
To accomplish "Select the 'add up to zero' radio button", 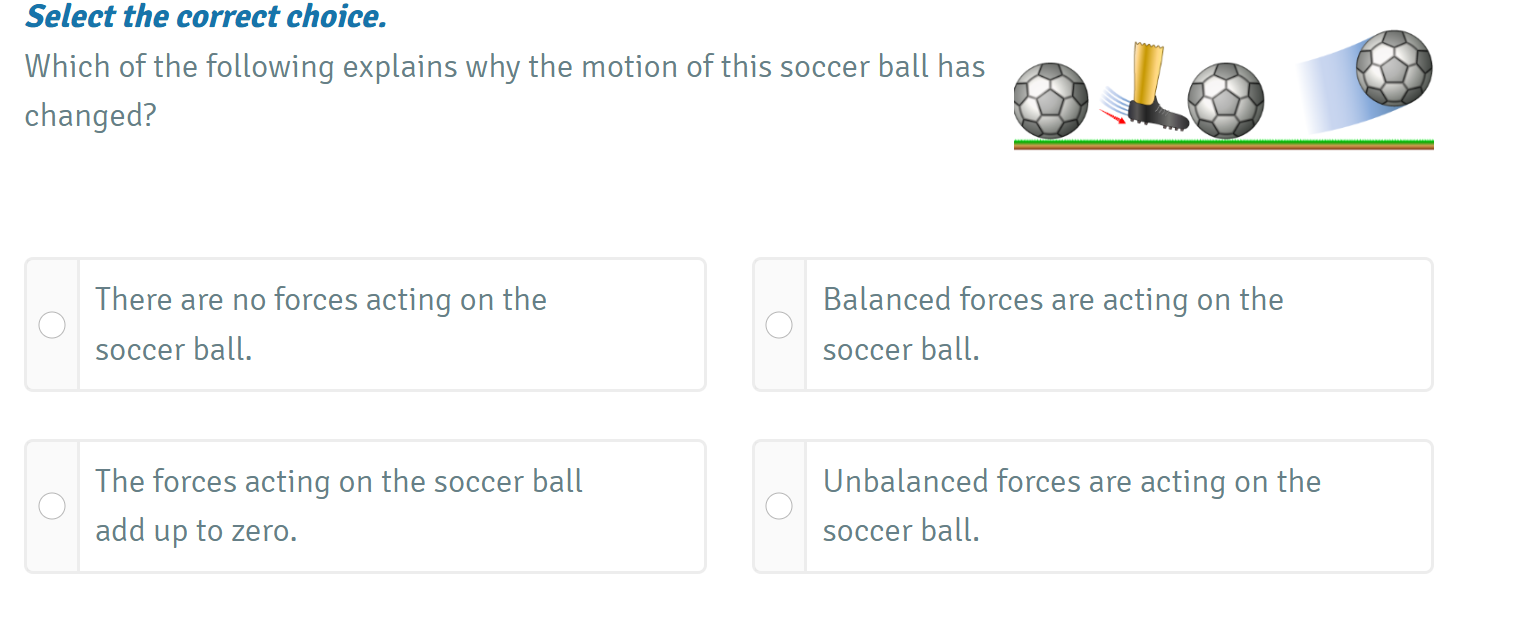I will pyautogui.click(x=52, y=507).
